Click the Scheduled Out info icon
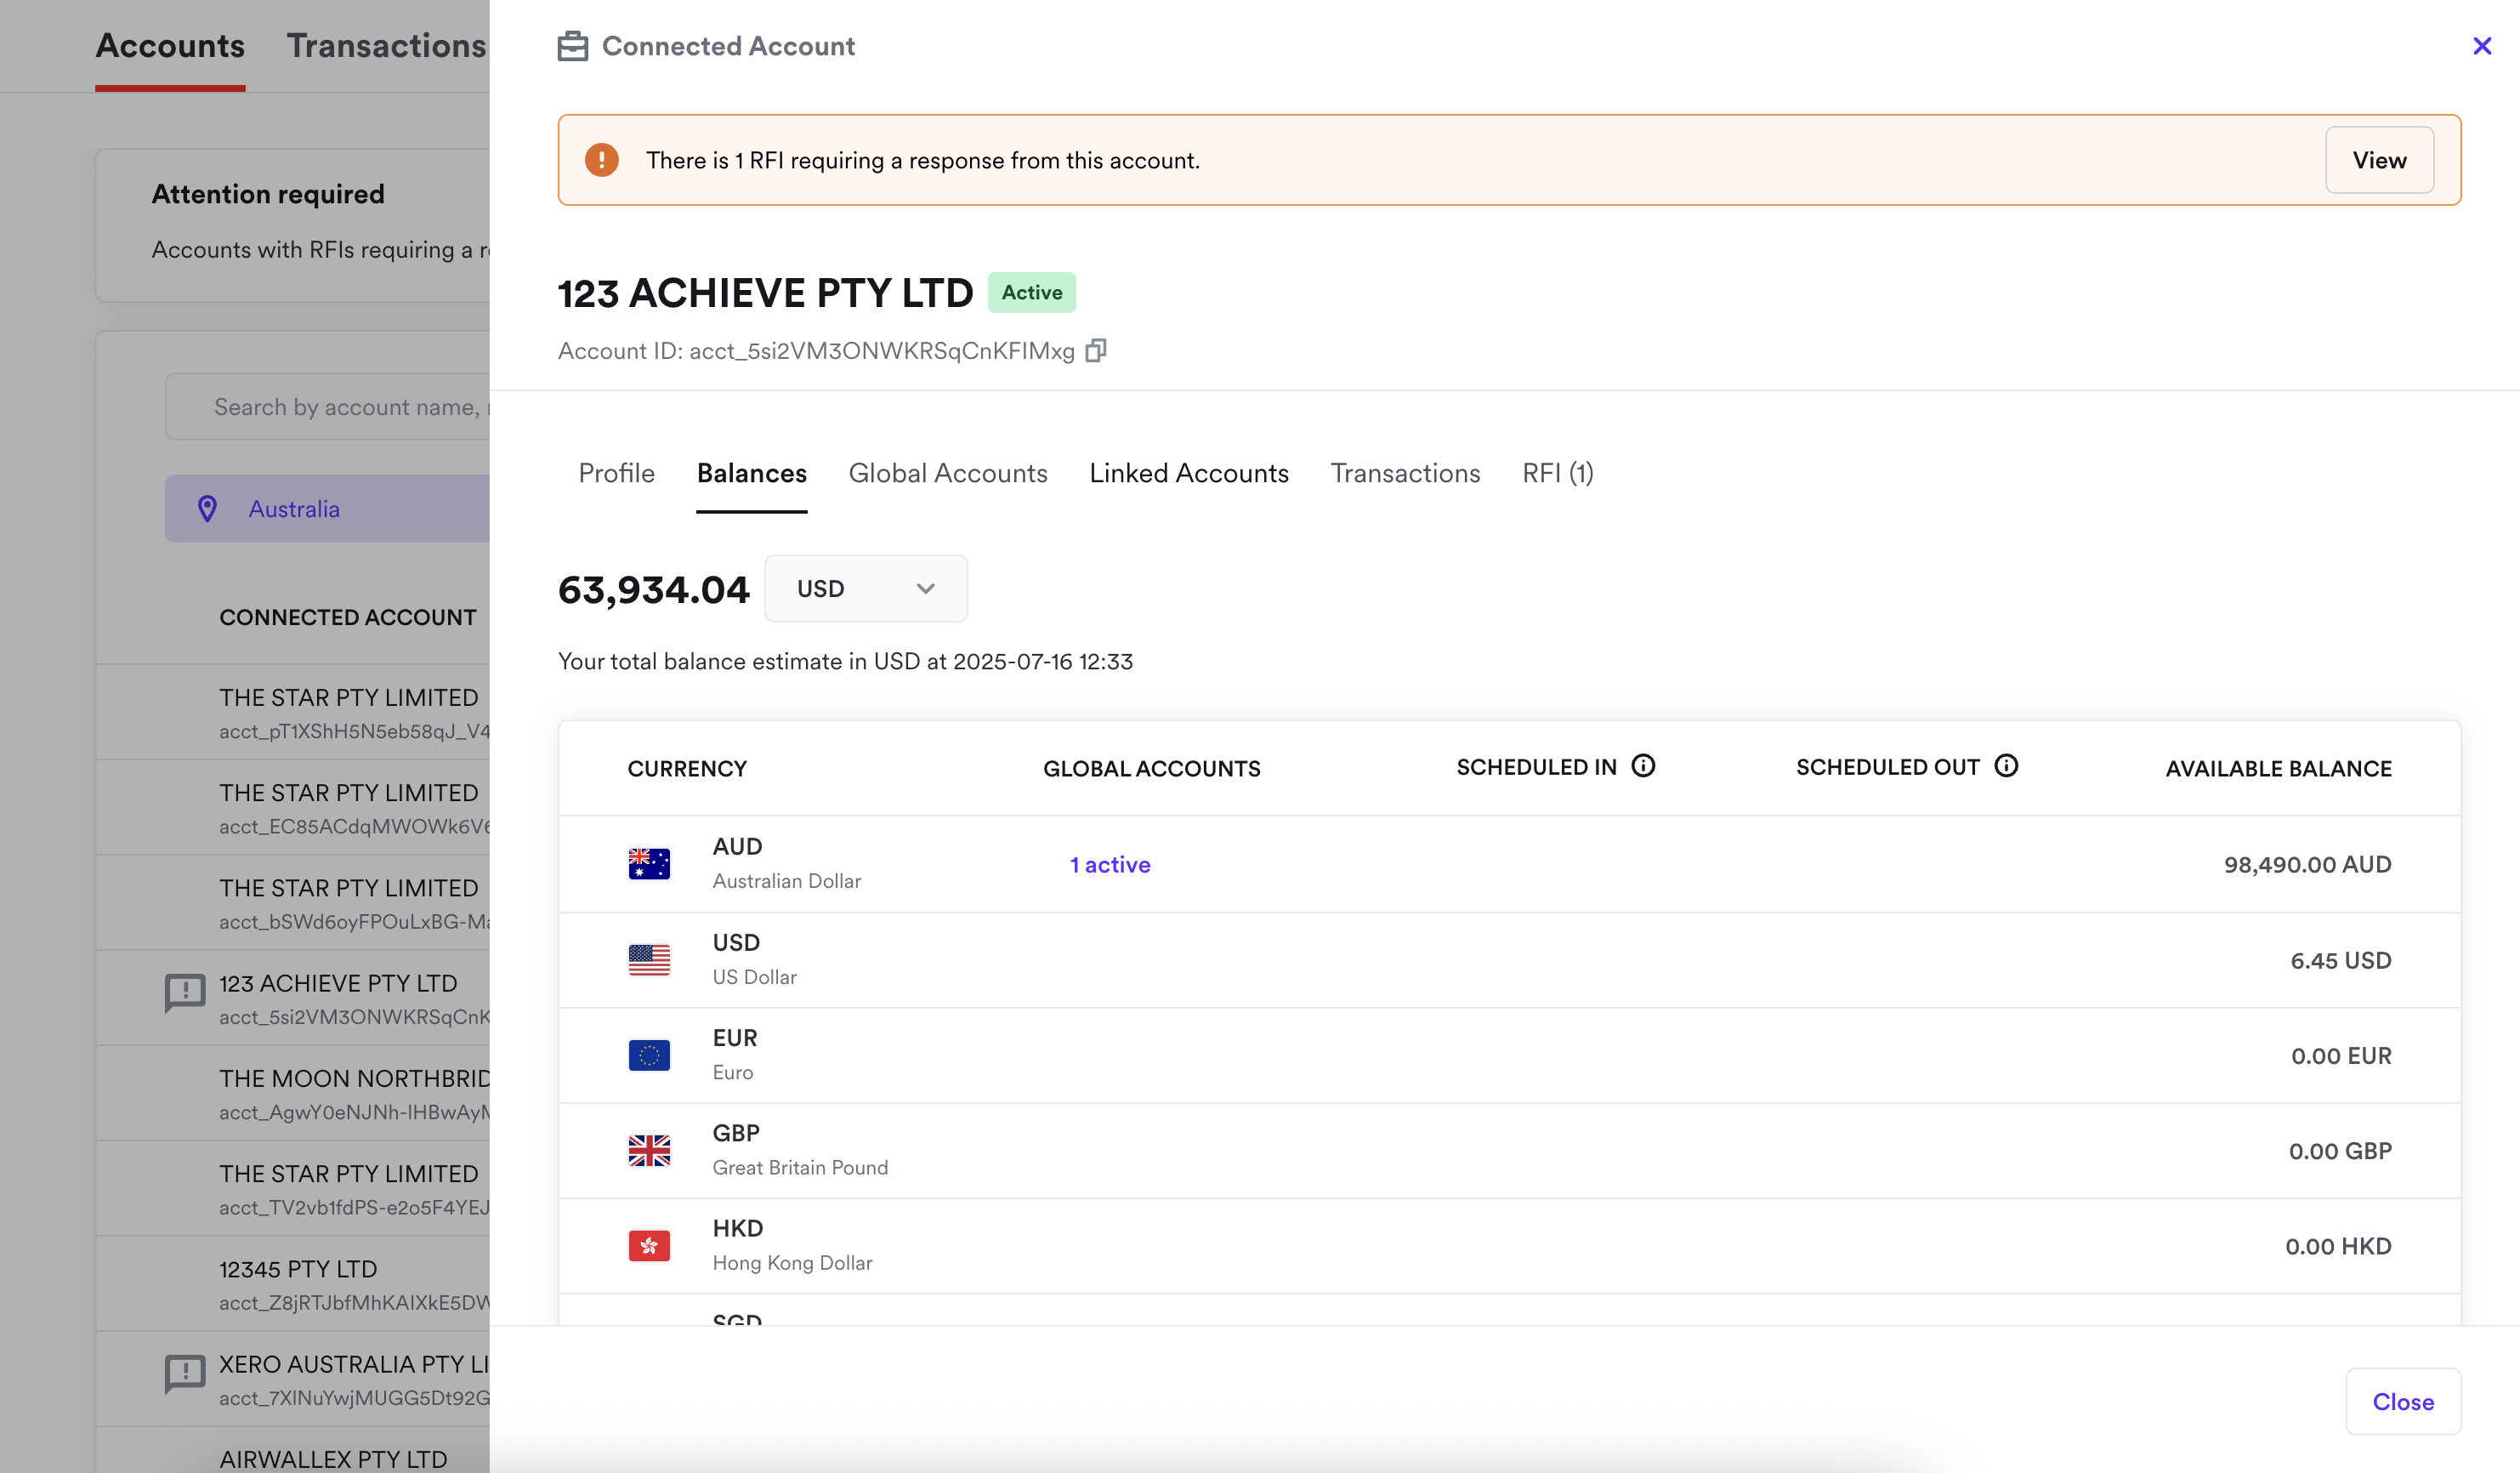 click(x=2006, y=766)
